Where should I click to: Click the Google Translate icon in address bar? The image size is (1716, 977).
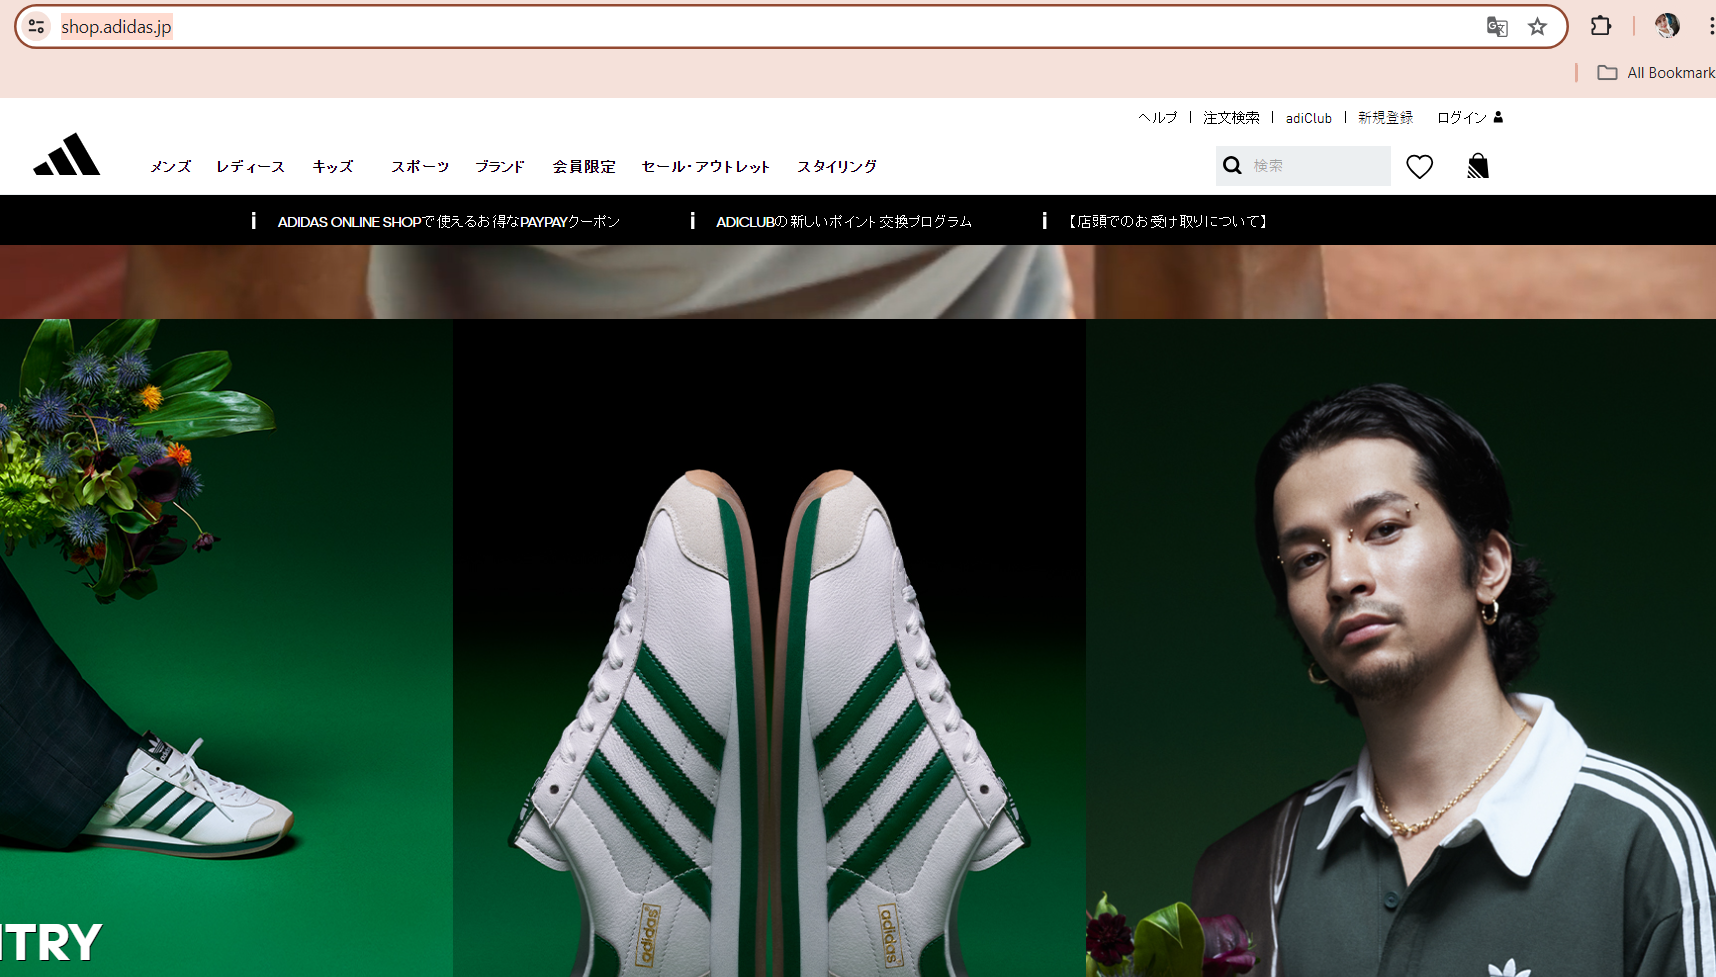pyautogui.click(x=1497, y=27)
